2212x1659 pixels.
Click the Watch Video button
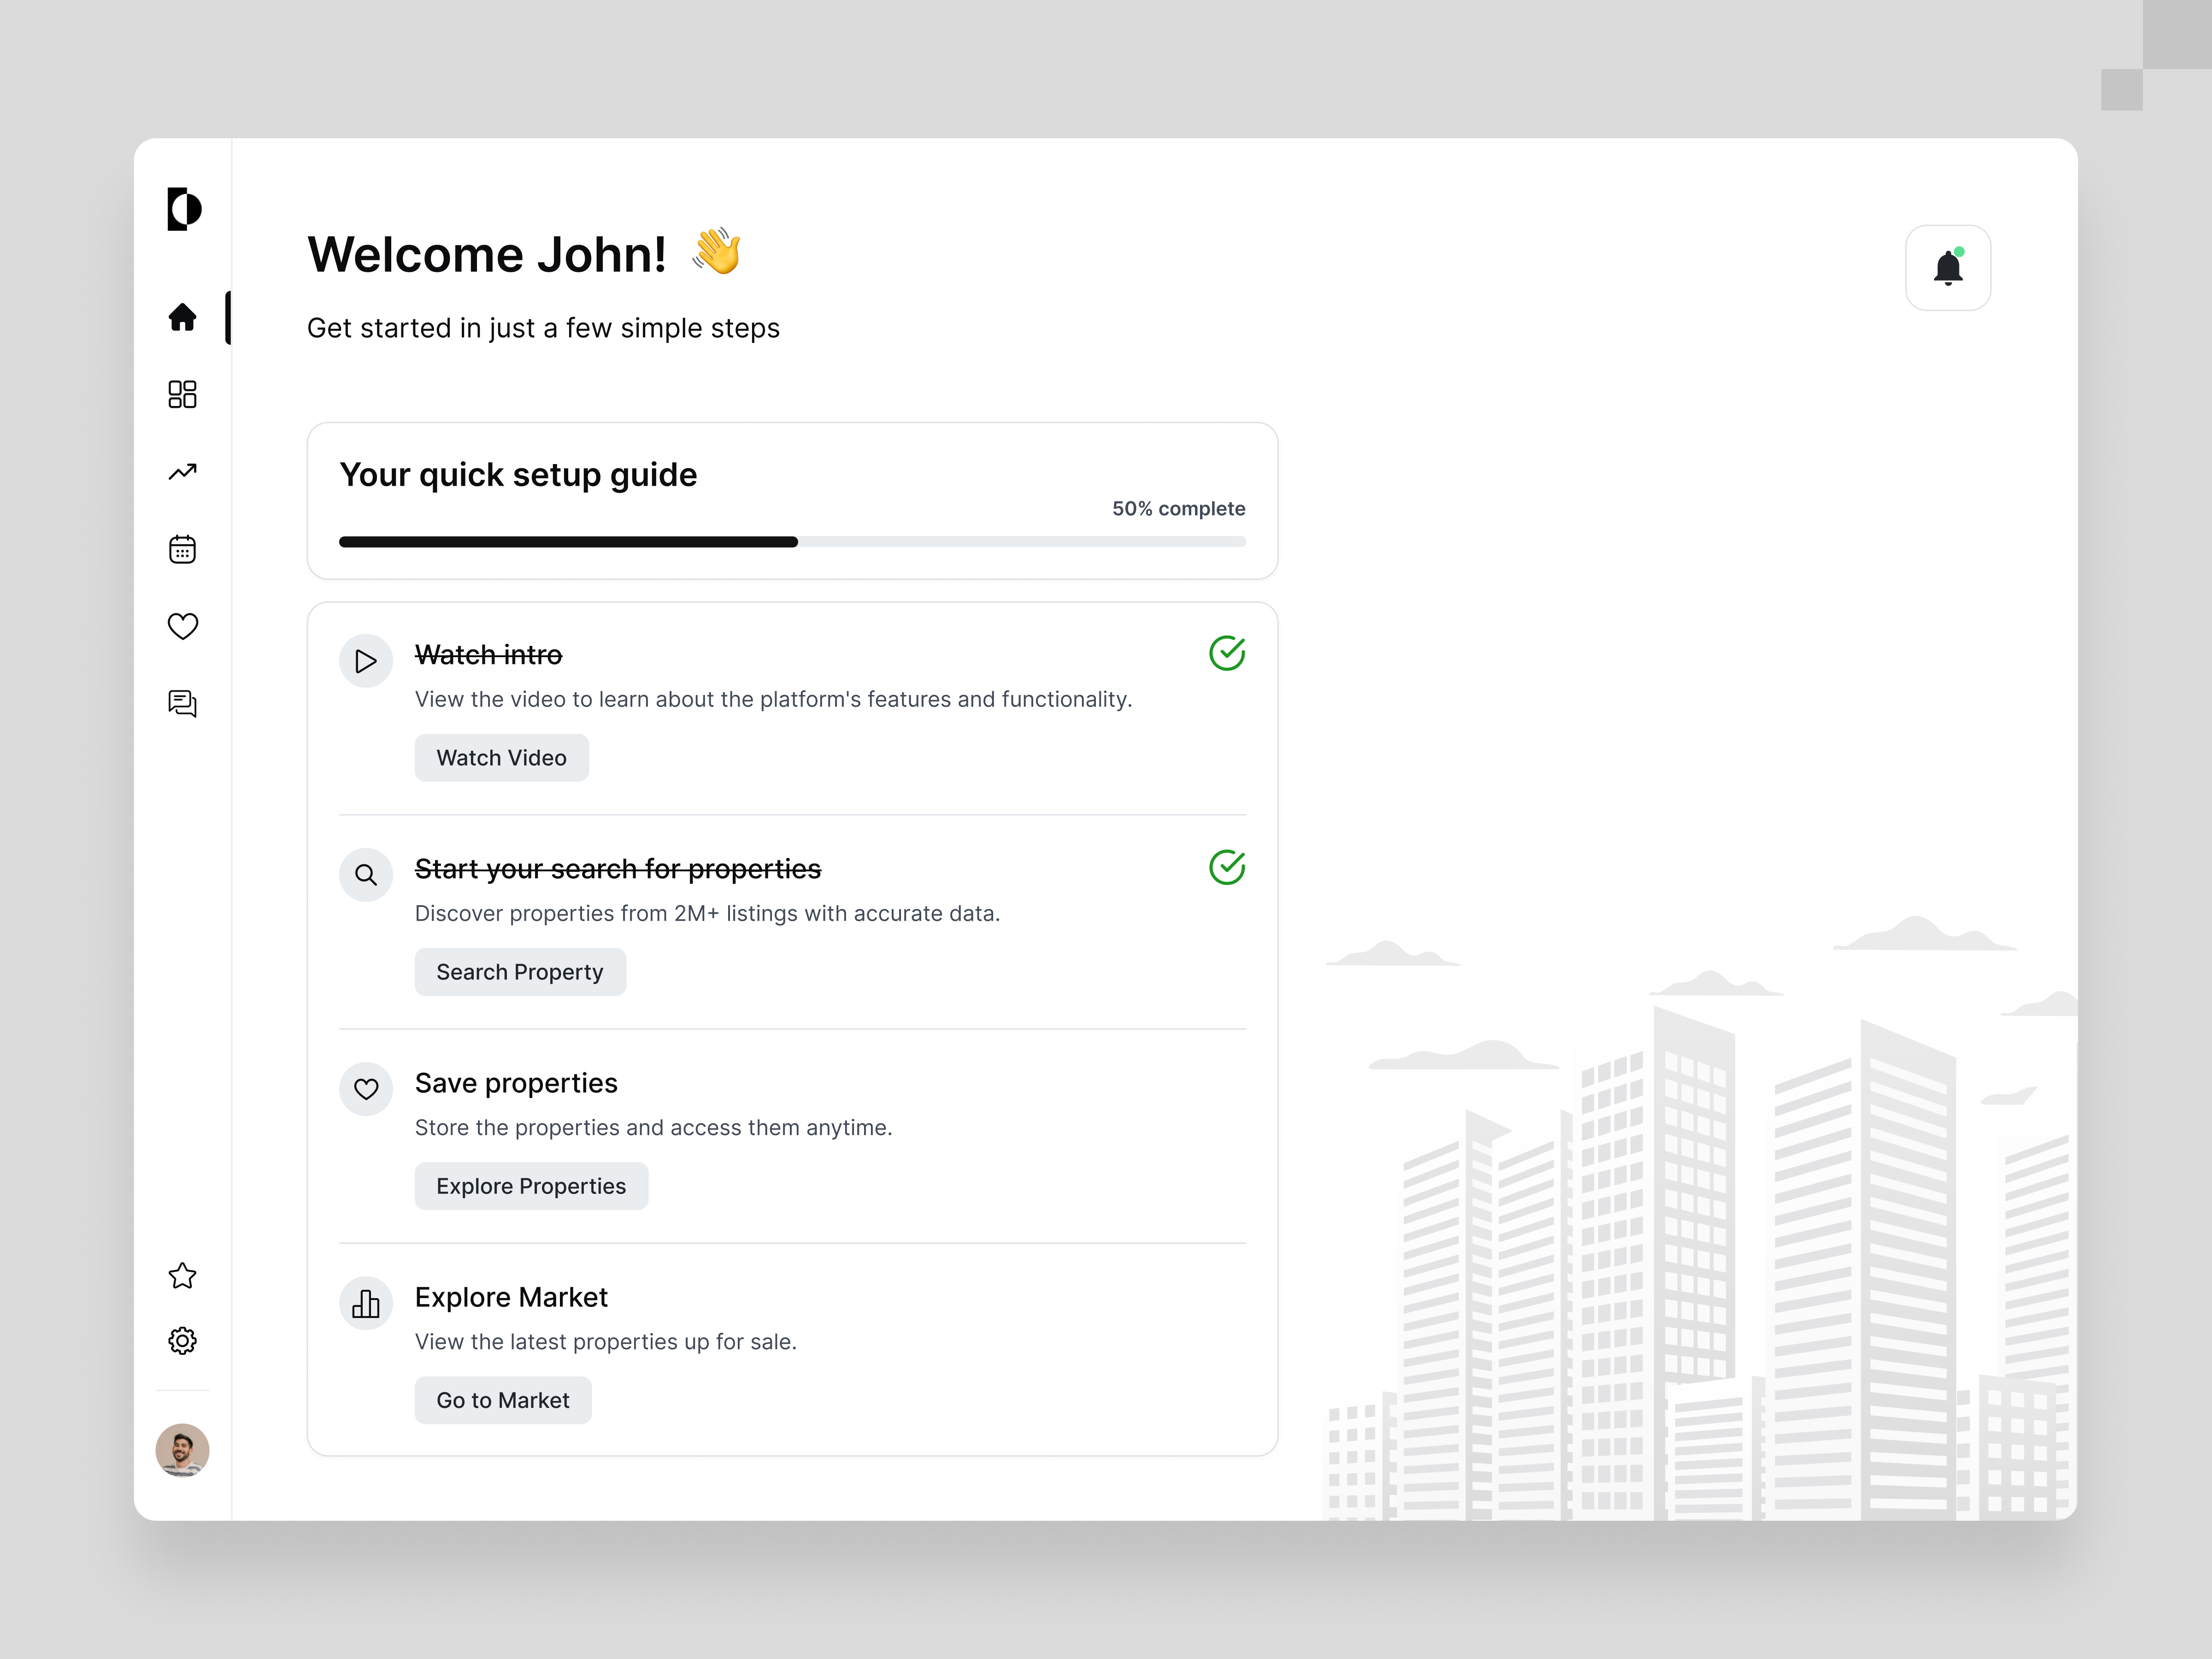tap(501, 757)
